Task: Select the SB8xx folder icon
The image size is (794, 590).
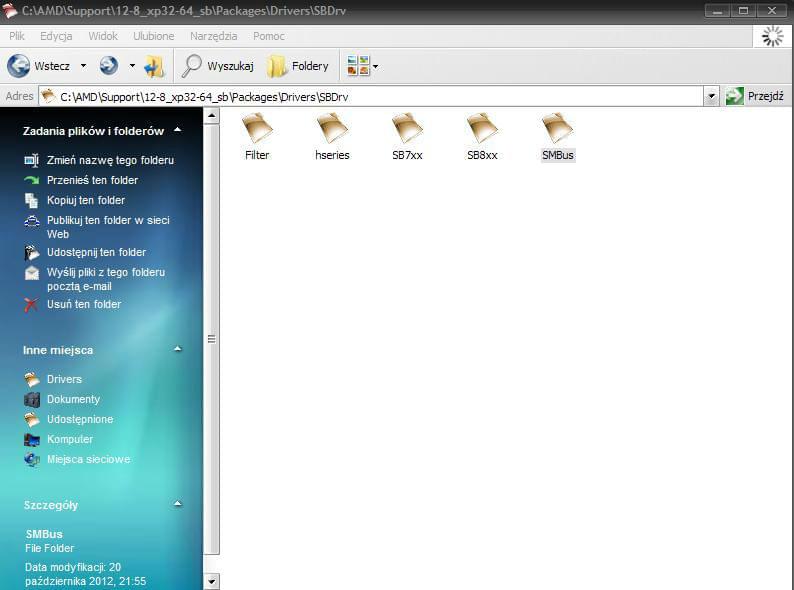Action: [x=482, y=128]
